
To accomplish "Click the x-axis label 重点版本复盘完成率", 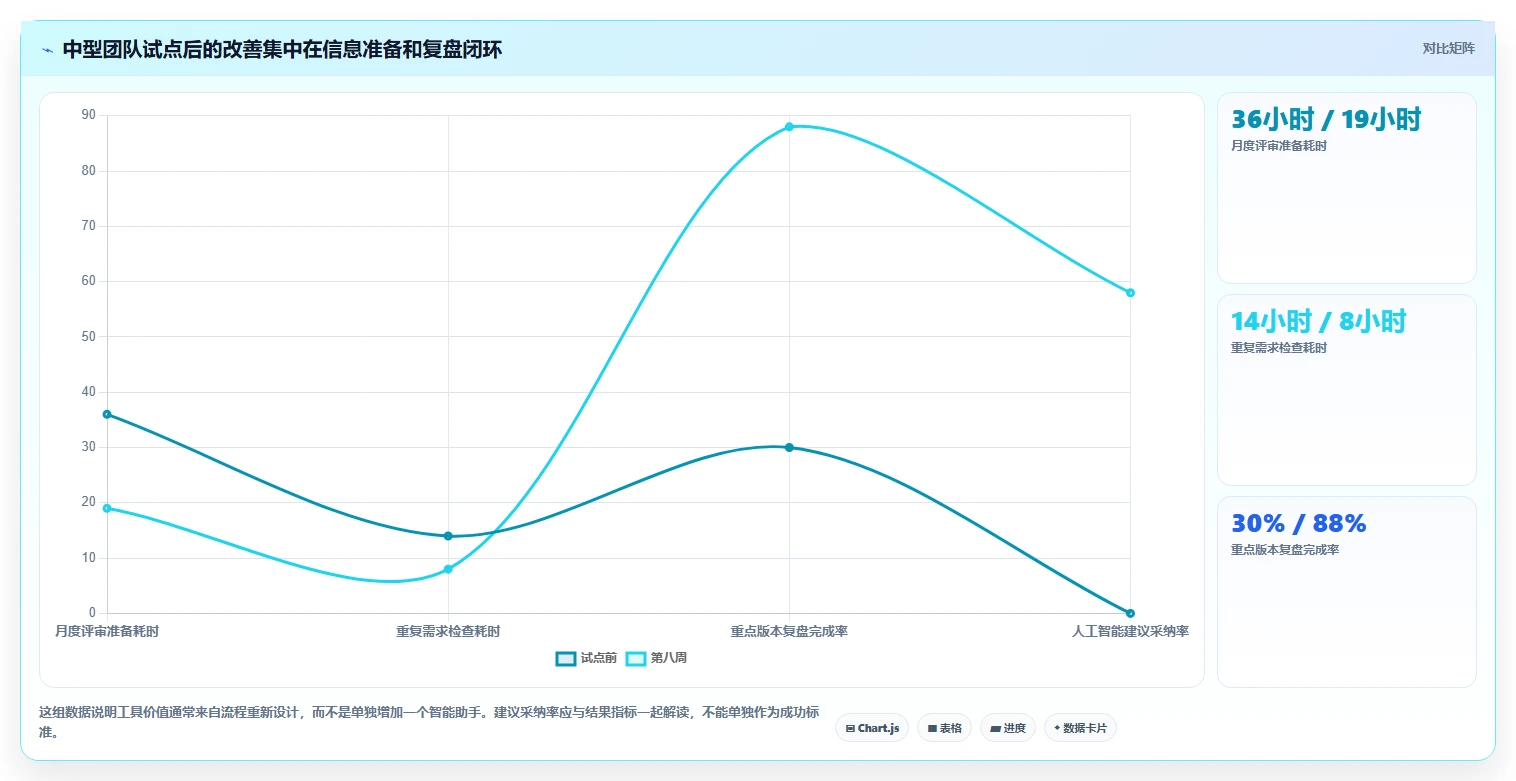I will 789,631.
